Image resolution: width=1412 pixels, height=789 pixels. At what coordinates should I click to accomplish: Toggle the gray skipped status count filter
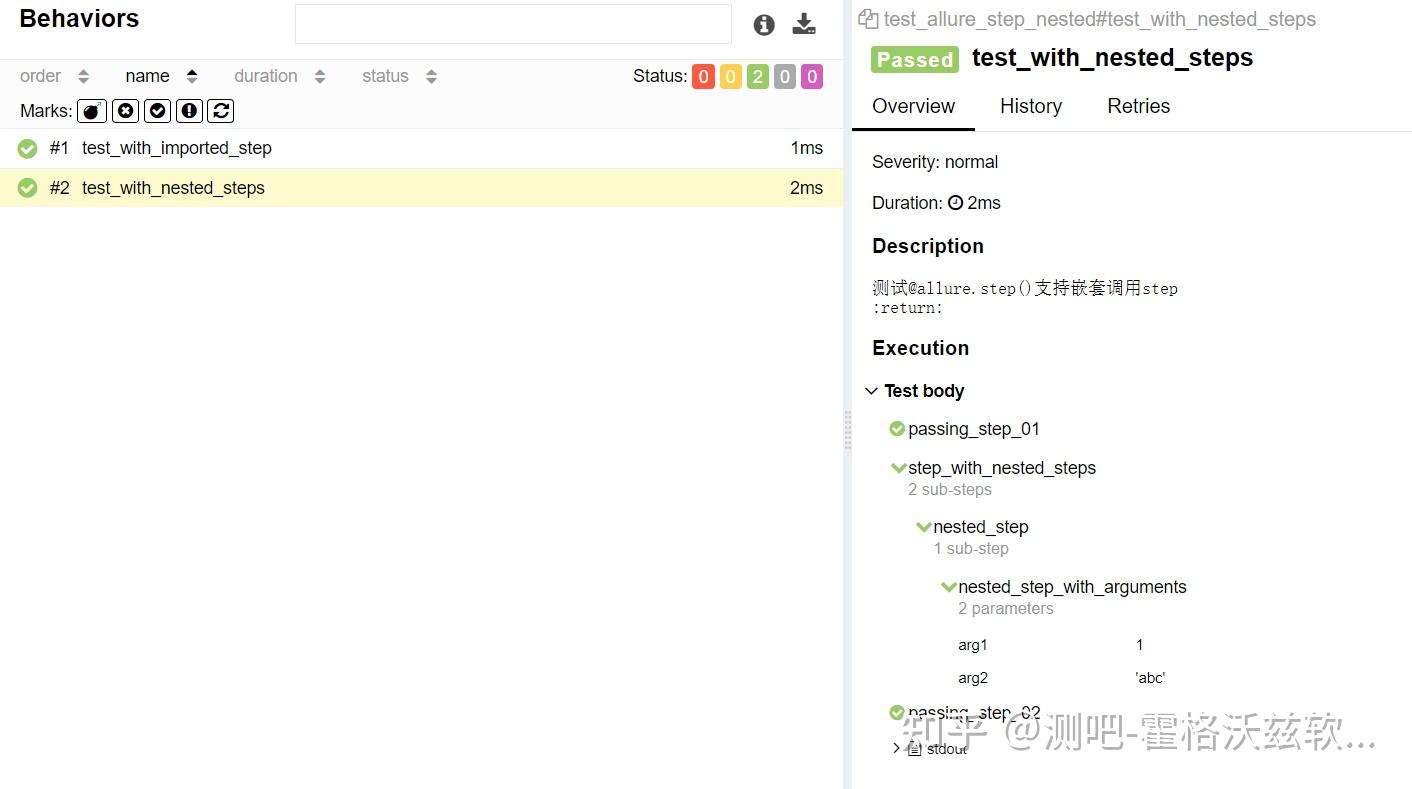(x=785, y=77)
